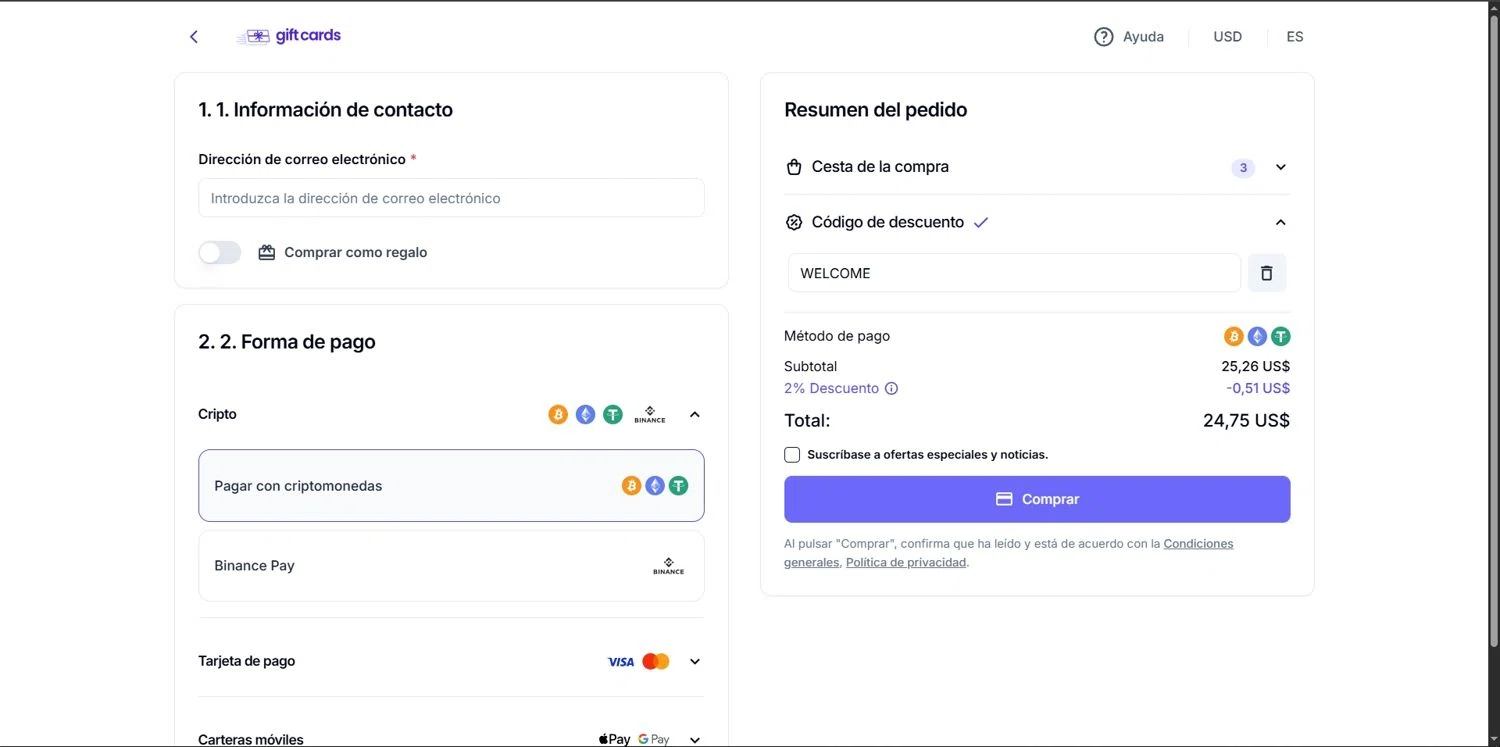Click Tether icon beside Método de pago
This screenshot has height=747, width=1500.
point(1281,337)
